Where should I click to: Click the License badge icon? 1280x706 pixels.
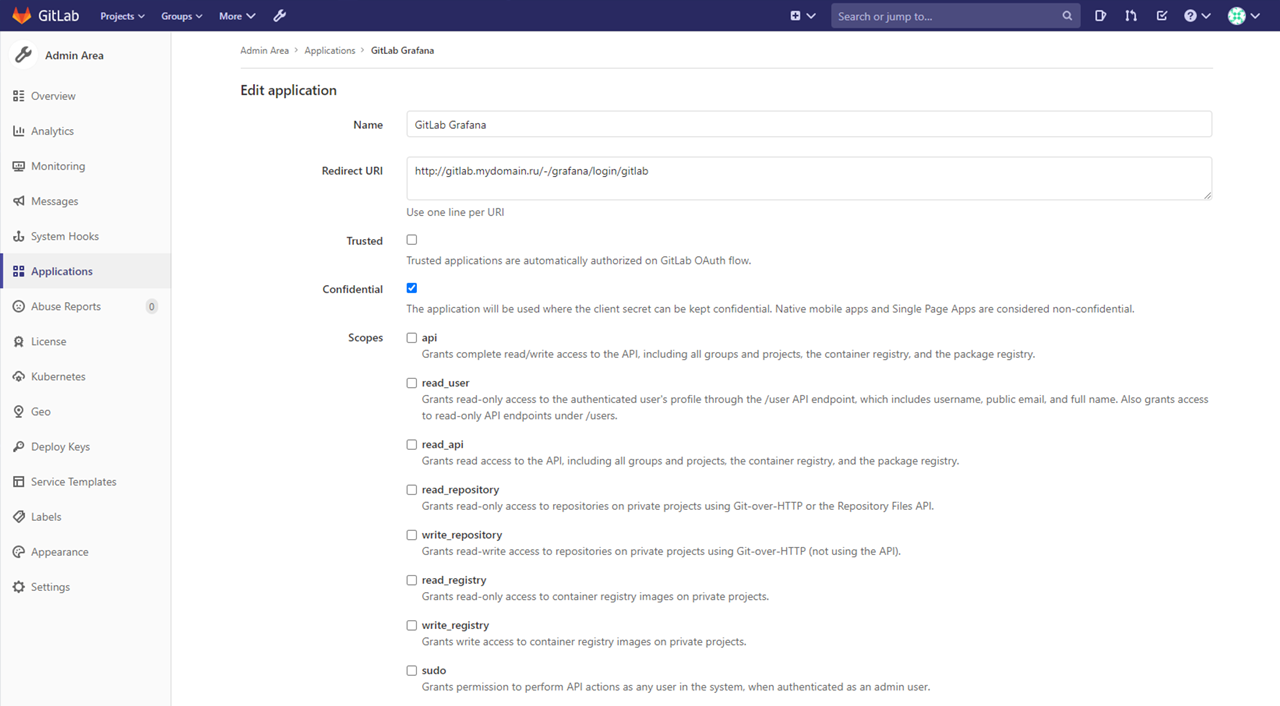click(19, 341)
